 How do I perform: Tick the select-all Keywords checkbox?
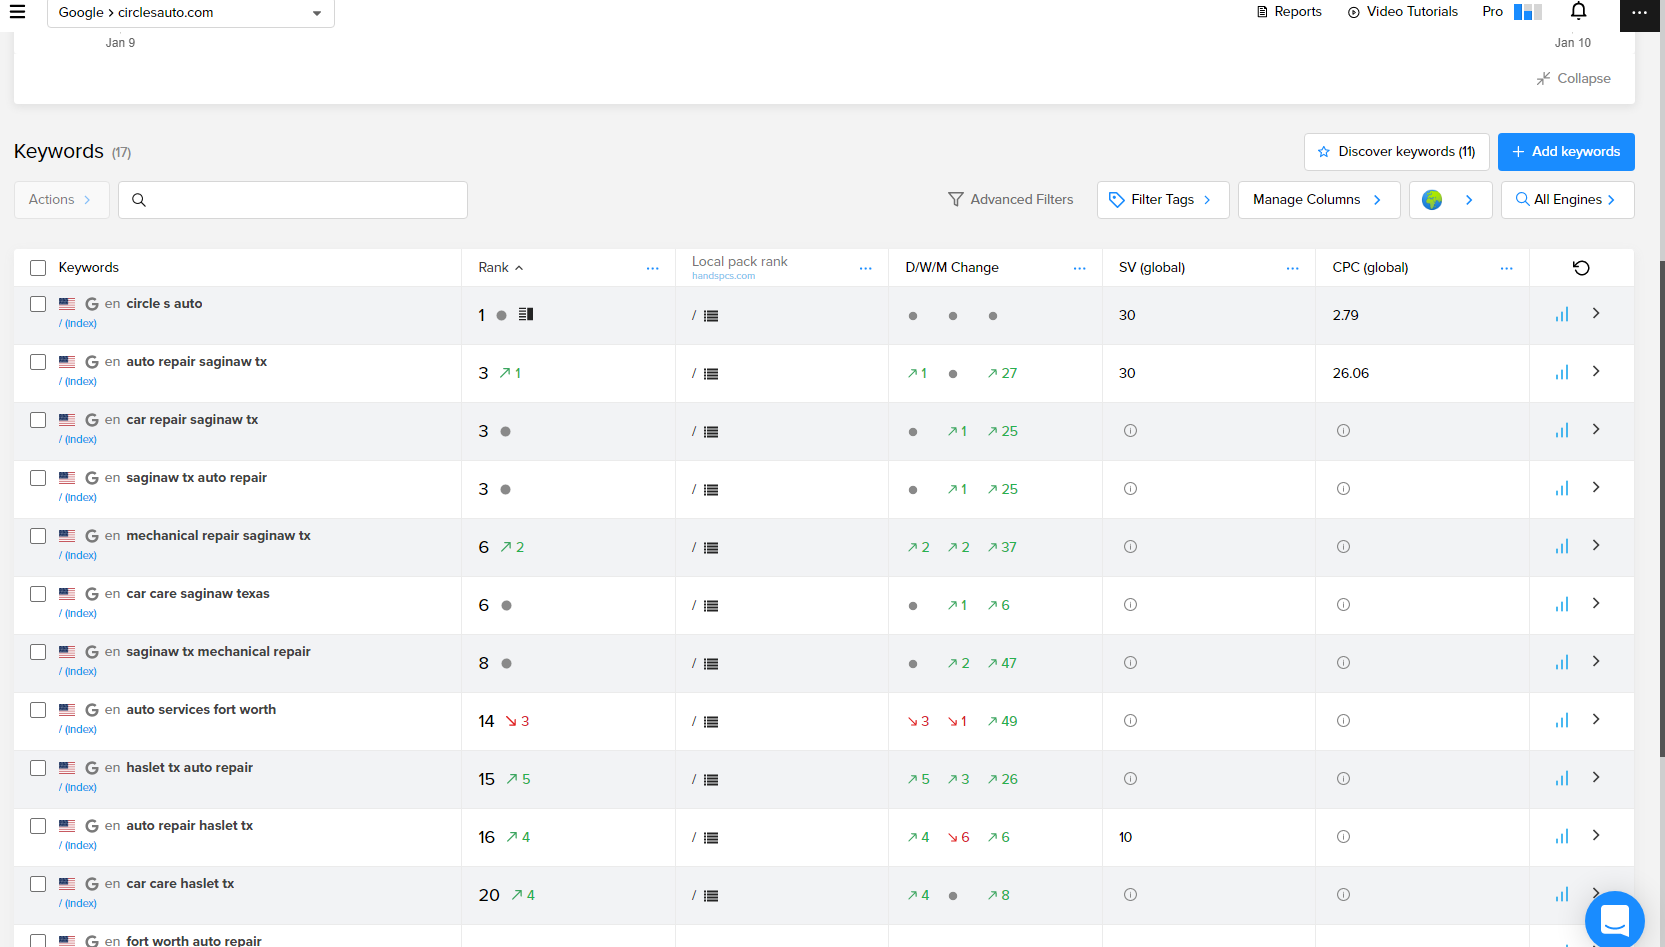(38, 268)
